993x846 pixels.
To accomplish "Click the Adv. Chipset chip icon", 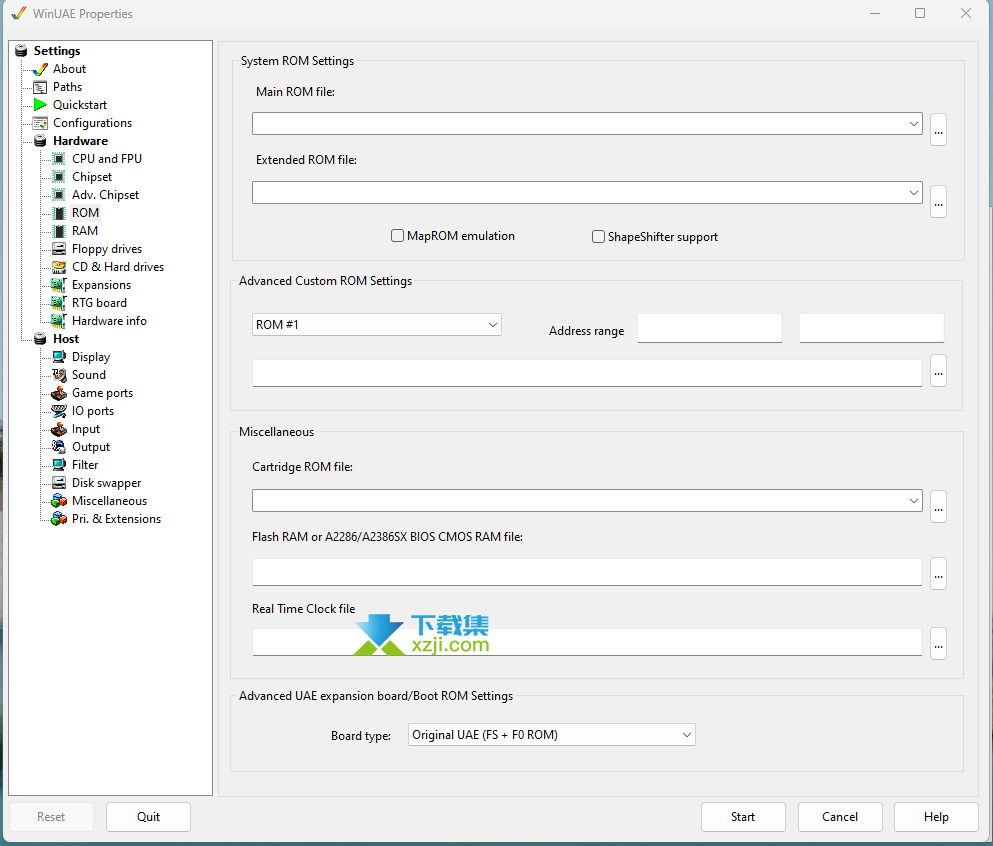I will coord(59,195).
